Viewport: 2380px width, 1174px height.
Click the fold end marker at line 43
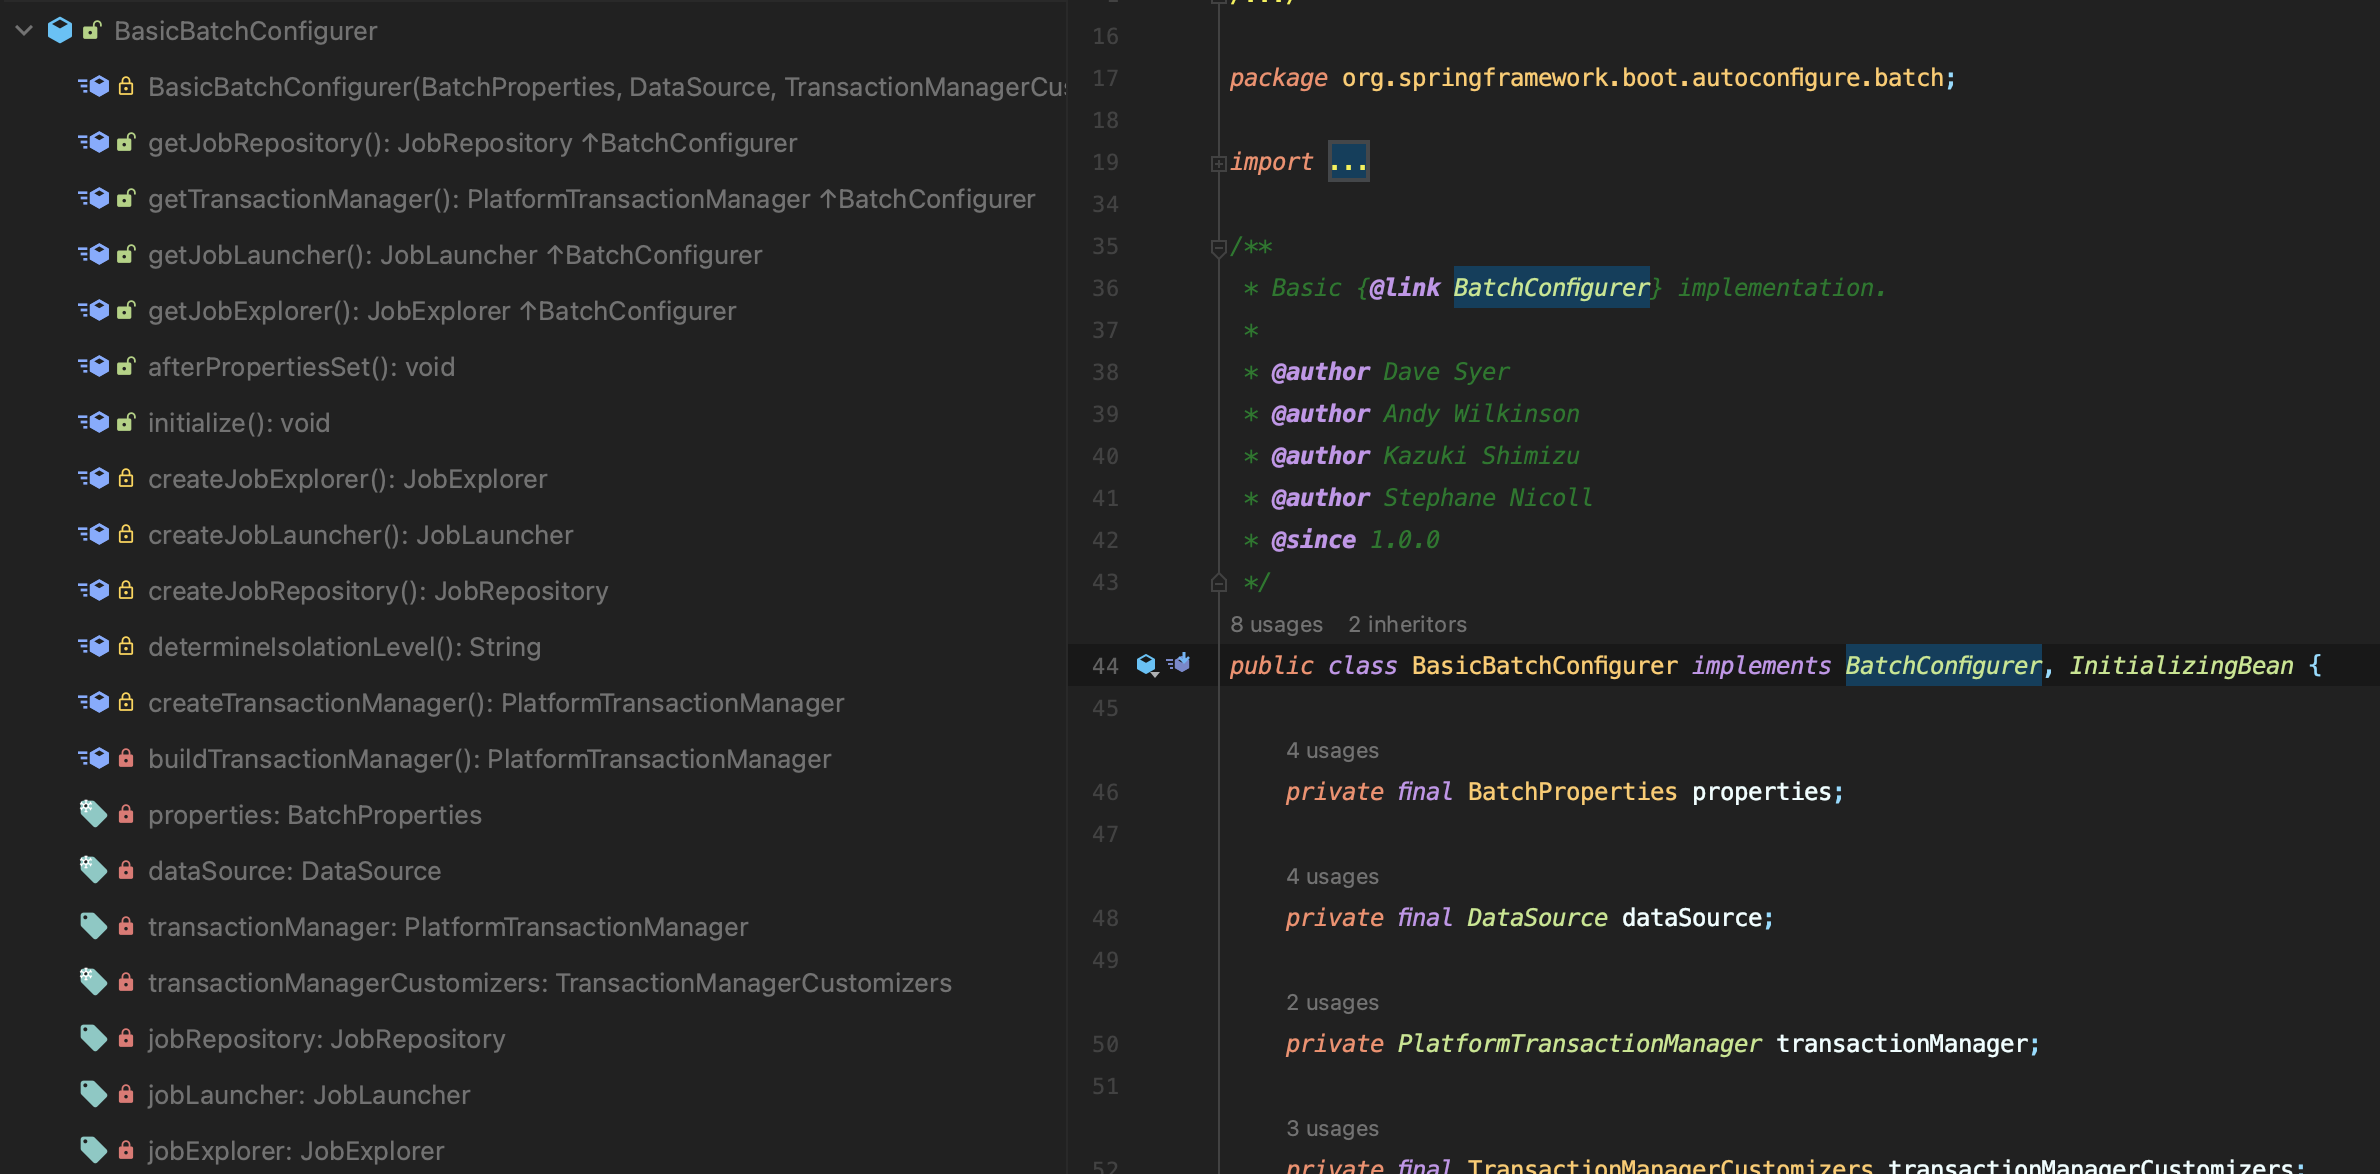coord(1218,583)
